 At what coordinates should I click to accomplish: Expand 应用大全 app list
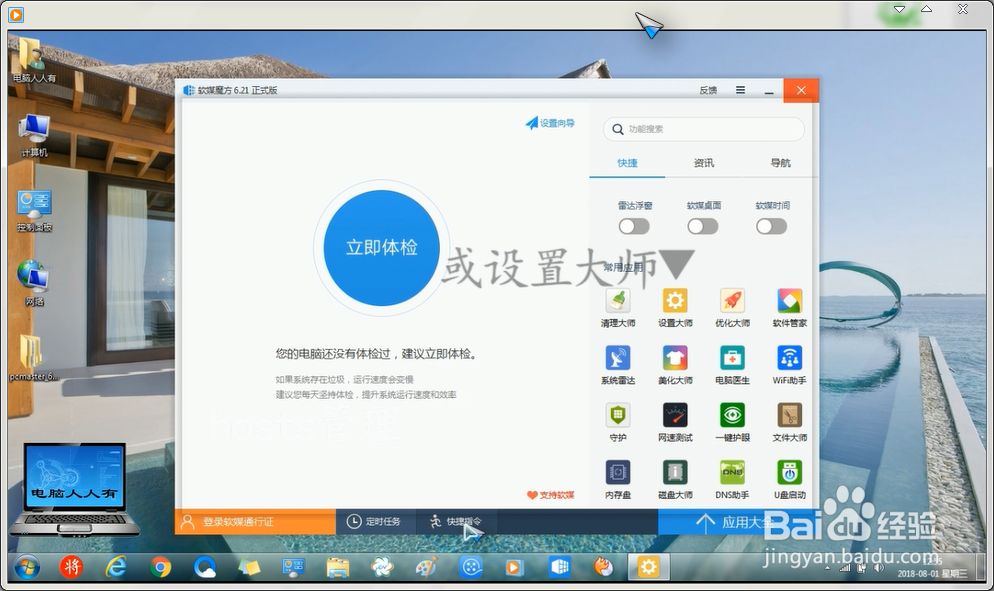[739, 522]
